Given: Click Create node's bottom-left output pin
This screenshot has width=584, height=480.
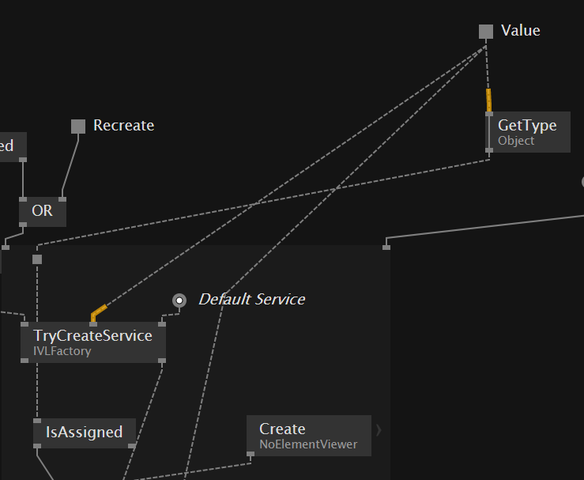Looking at the screenshot, I should 250,454.
